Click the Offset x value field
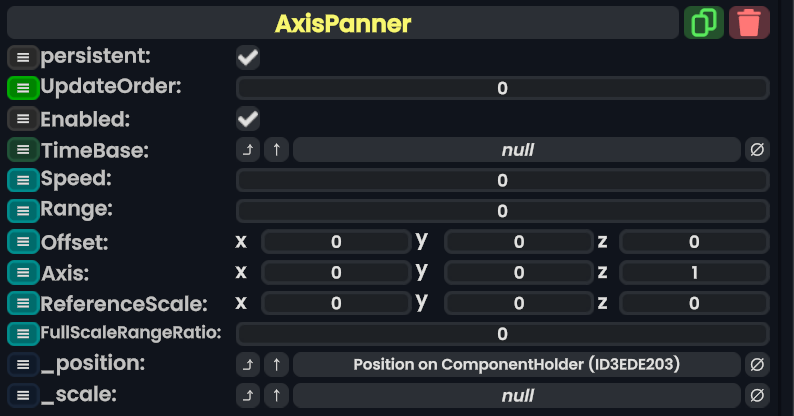794x416 pixels. [x=336, y=242]
